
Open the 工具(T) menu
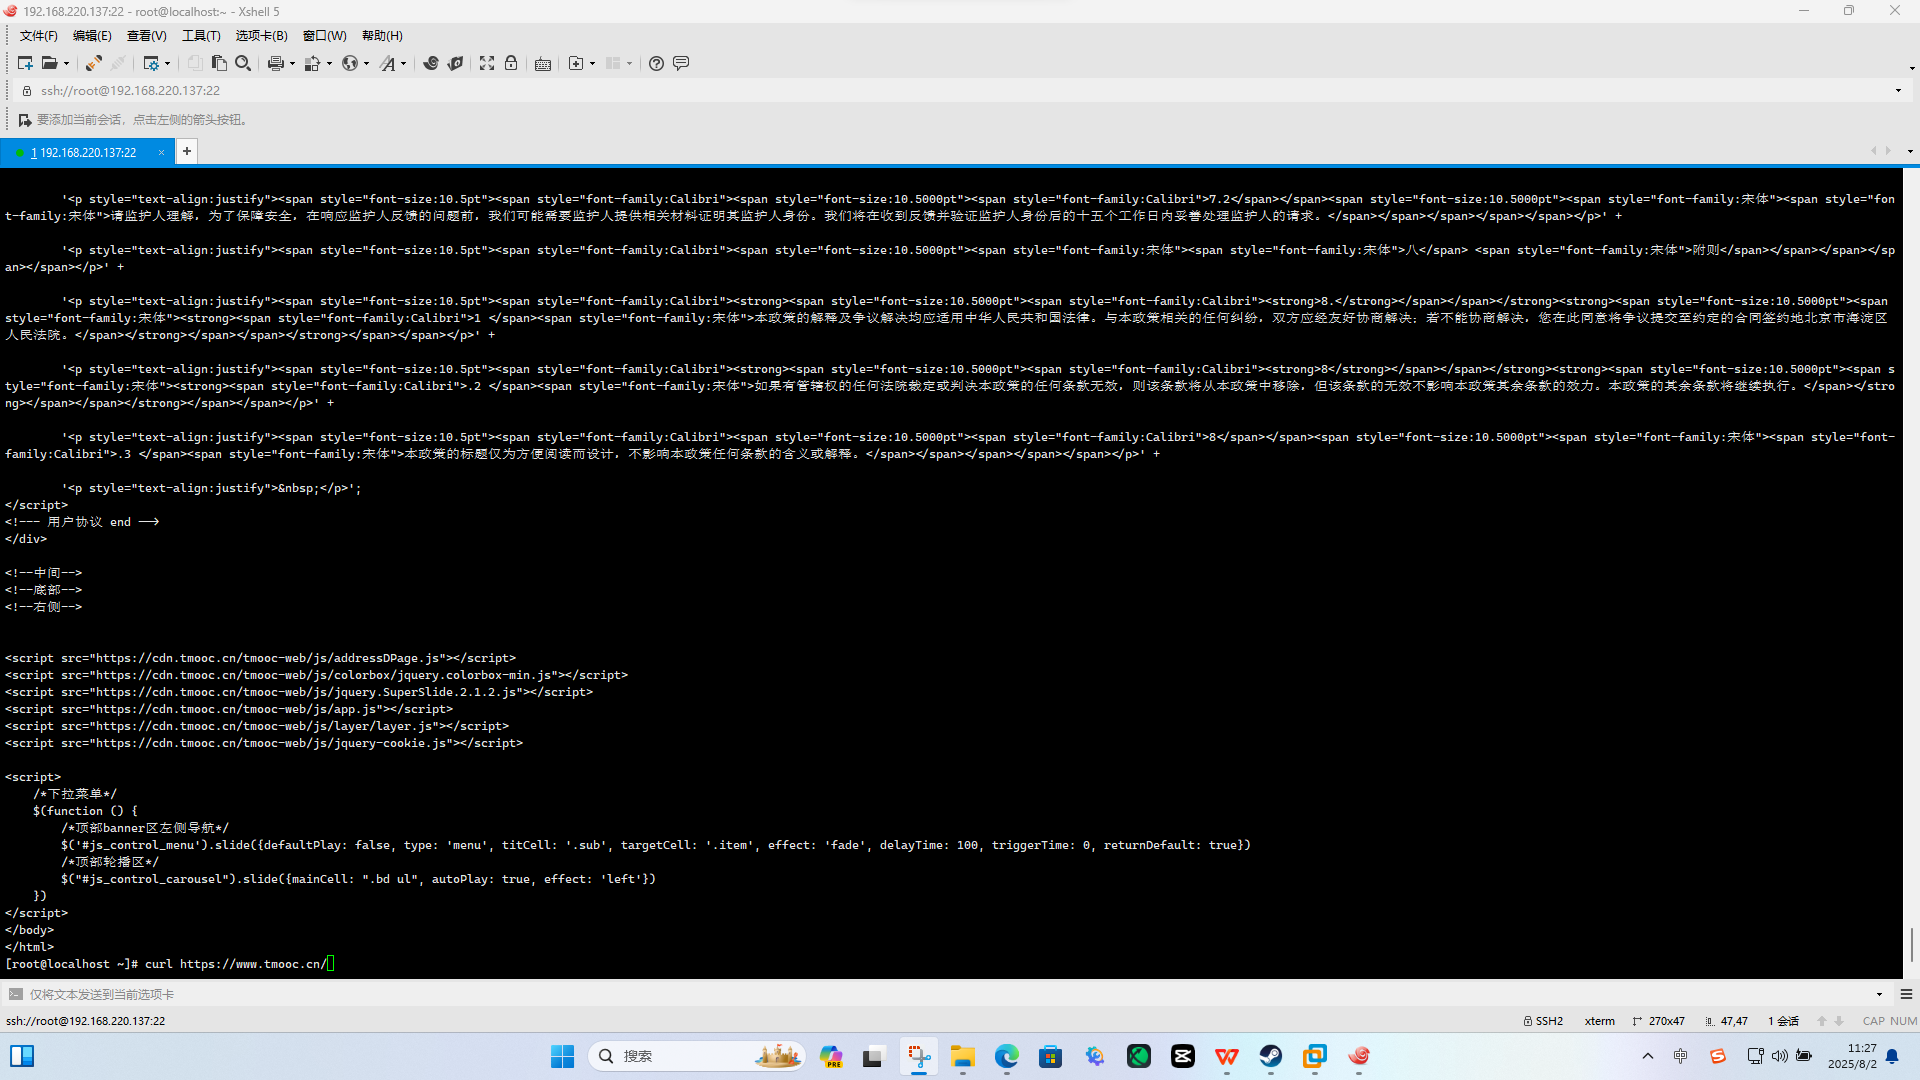201,35
